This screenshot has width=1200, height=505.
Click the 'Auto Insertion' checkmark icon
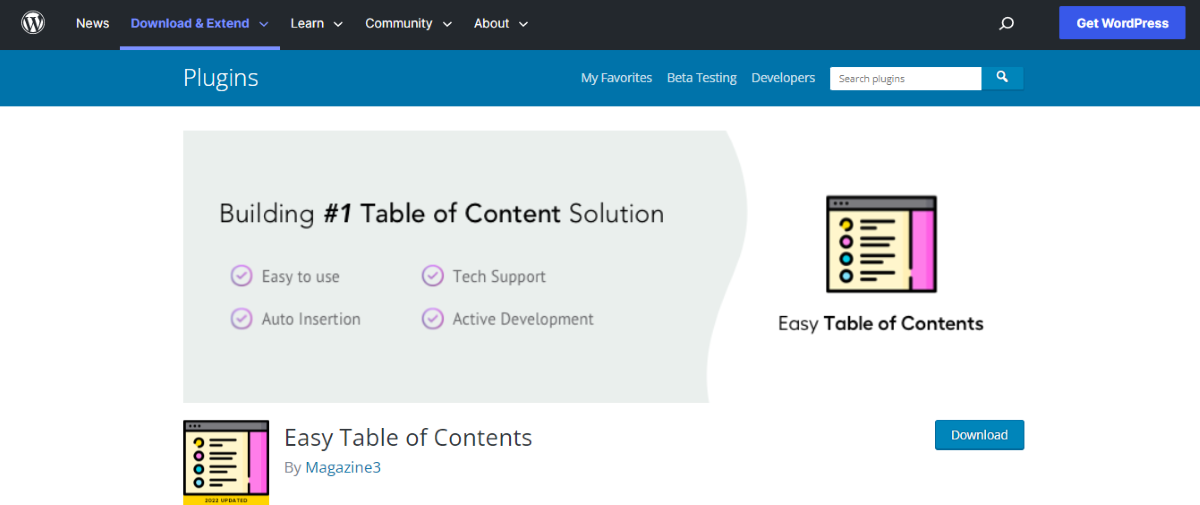pyautogui.click(x=241, y=319)
